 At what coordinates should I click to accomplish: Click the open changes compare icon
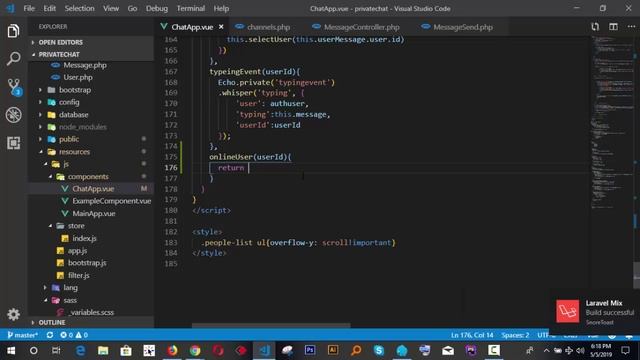click(x=595, y=27)
